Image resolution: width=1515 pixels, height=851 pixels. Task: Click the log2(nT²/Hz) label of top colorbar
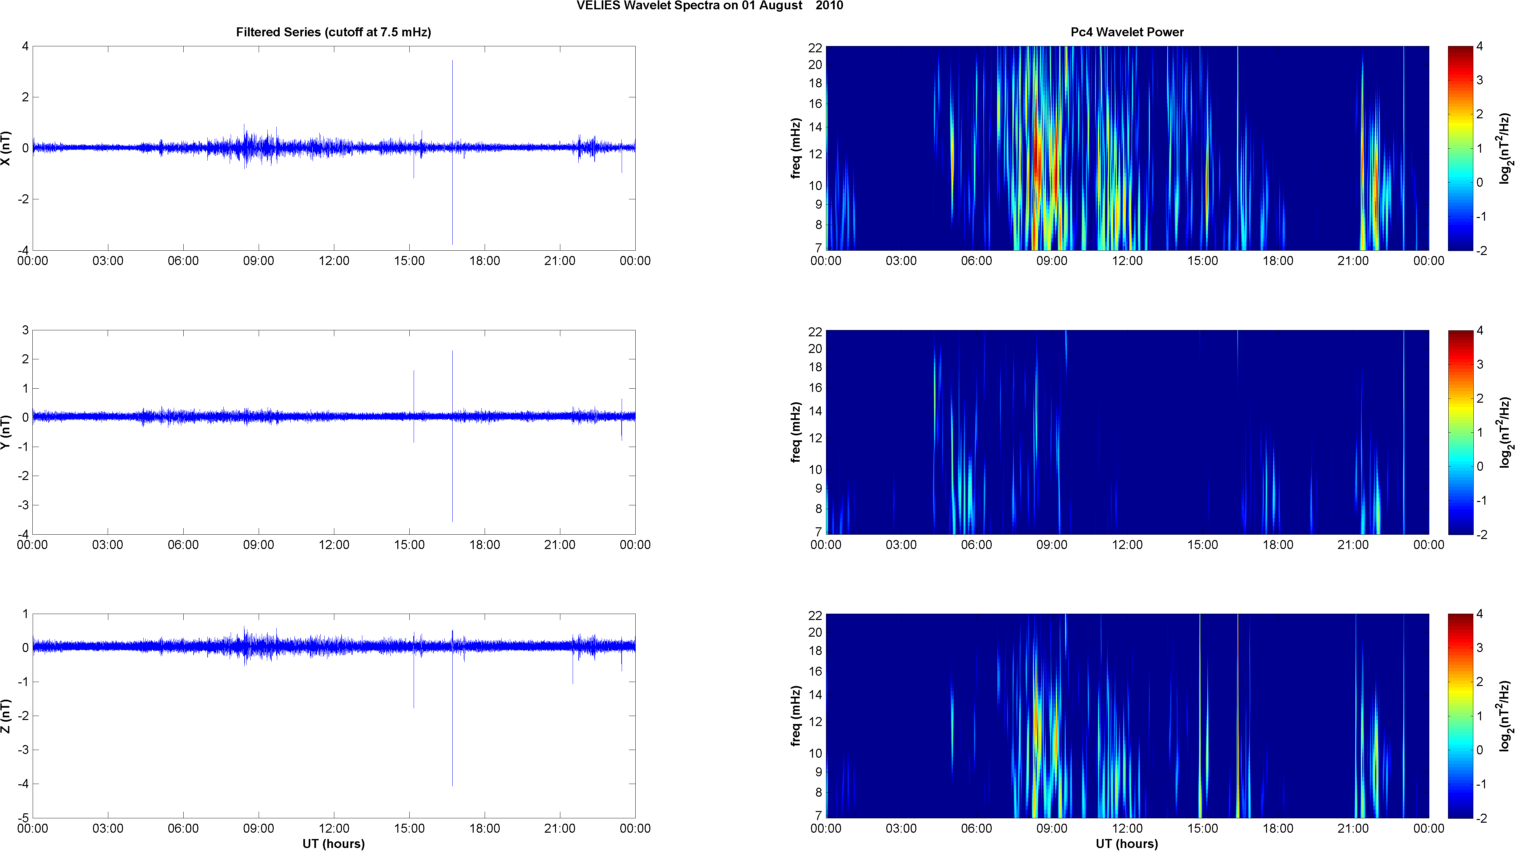(x=1505, y=148)
